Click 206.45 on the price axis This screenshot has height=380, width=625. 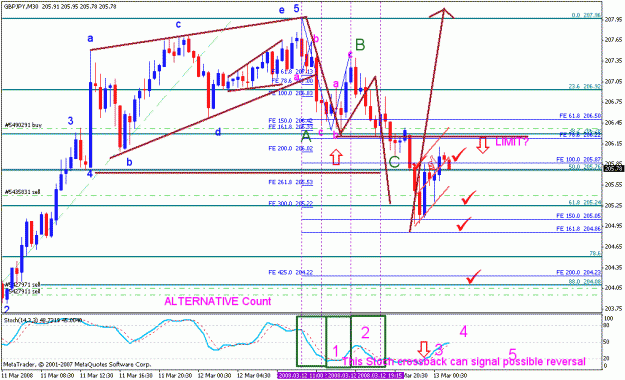pos(613,122)
